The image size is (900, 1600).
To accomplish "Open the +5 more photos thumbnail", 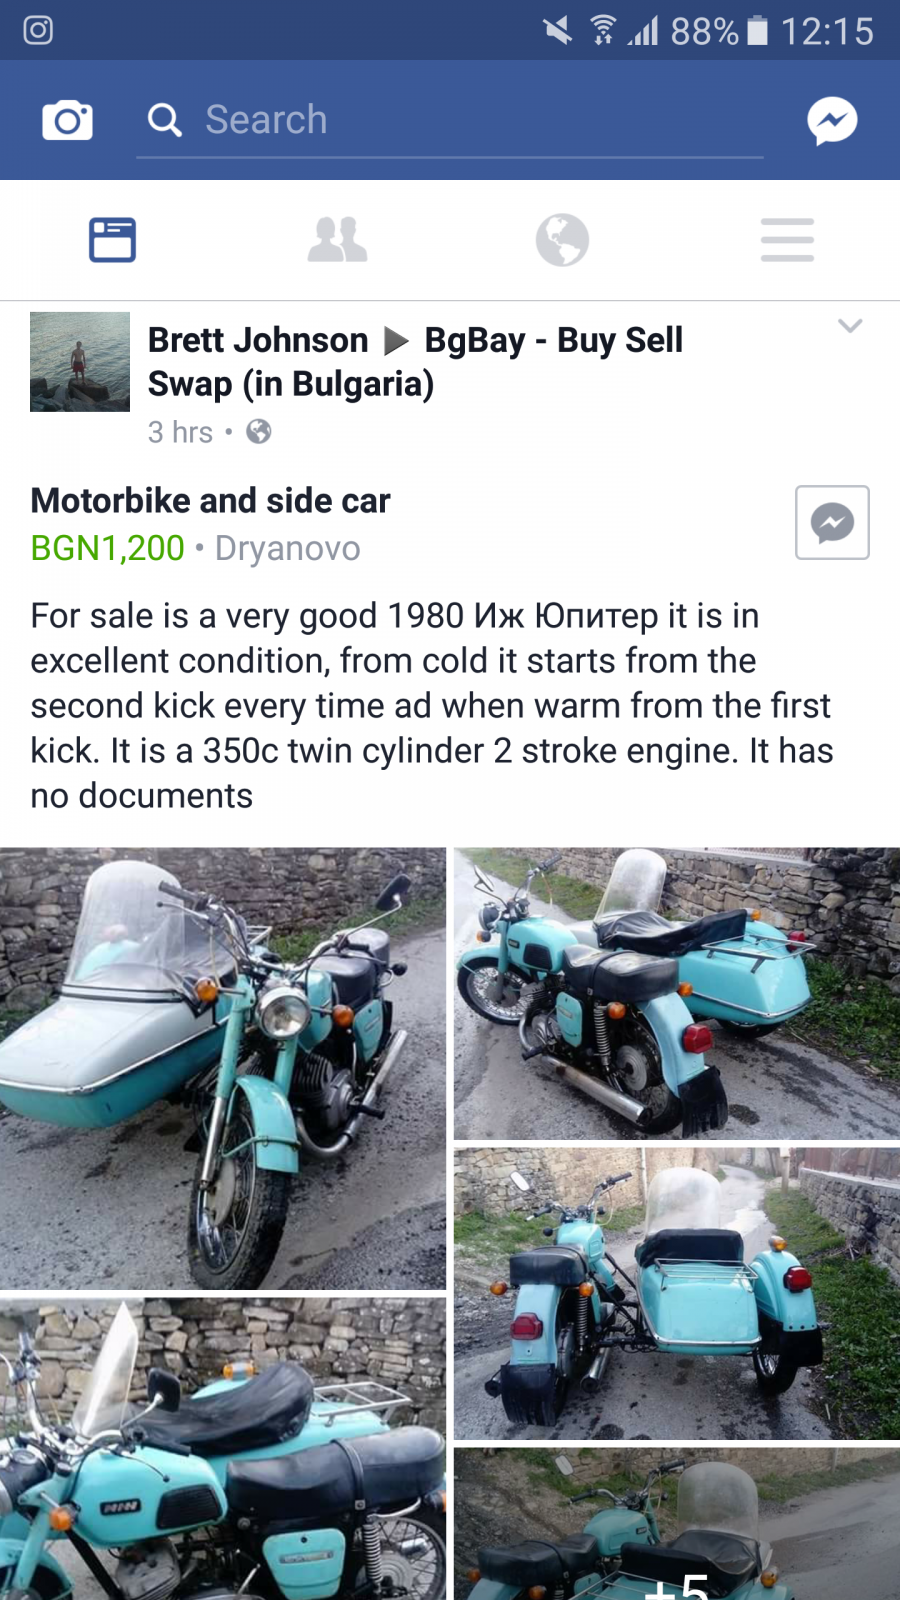I will (x=677, y=1524).
